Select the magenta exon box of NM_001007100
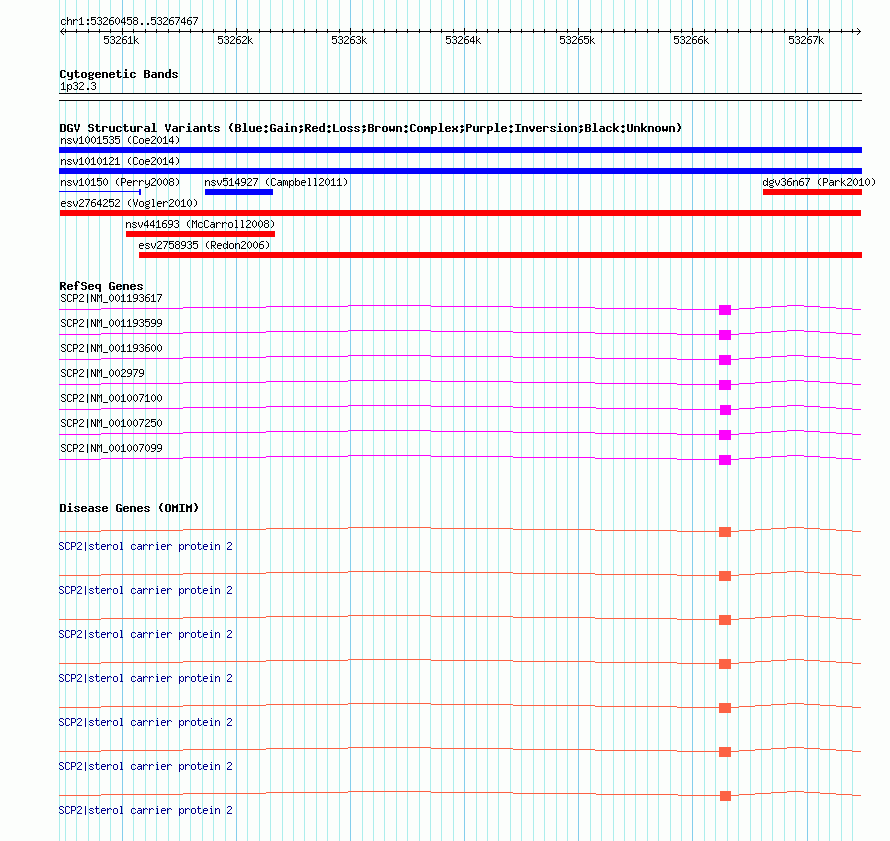Image resolution: width=890 pixels, height=841 pixels. point(725,410)
